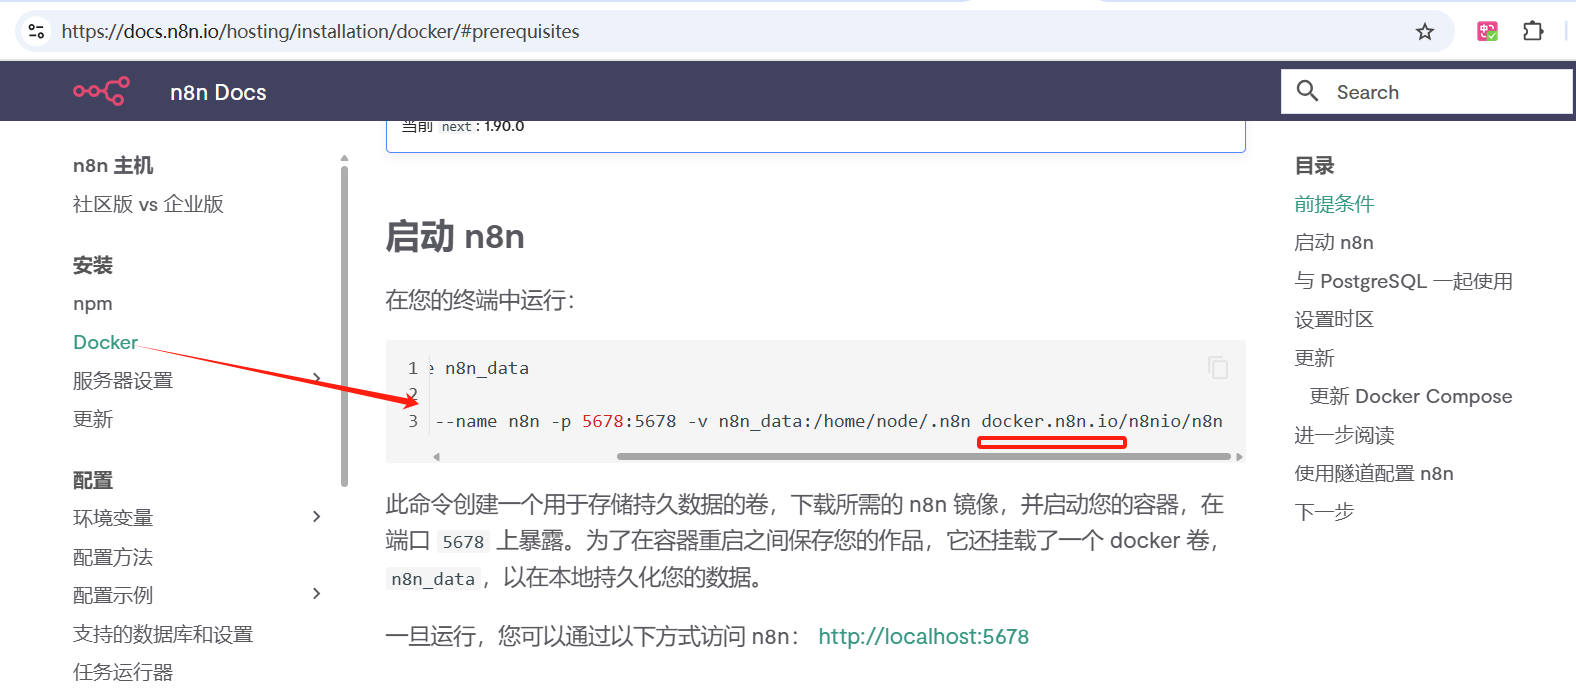Click the next: 1.90.0 version text

pyautogui.click(x=483, y=127)
